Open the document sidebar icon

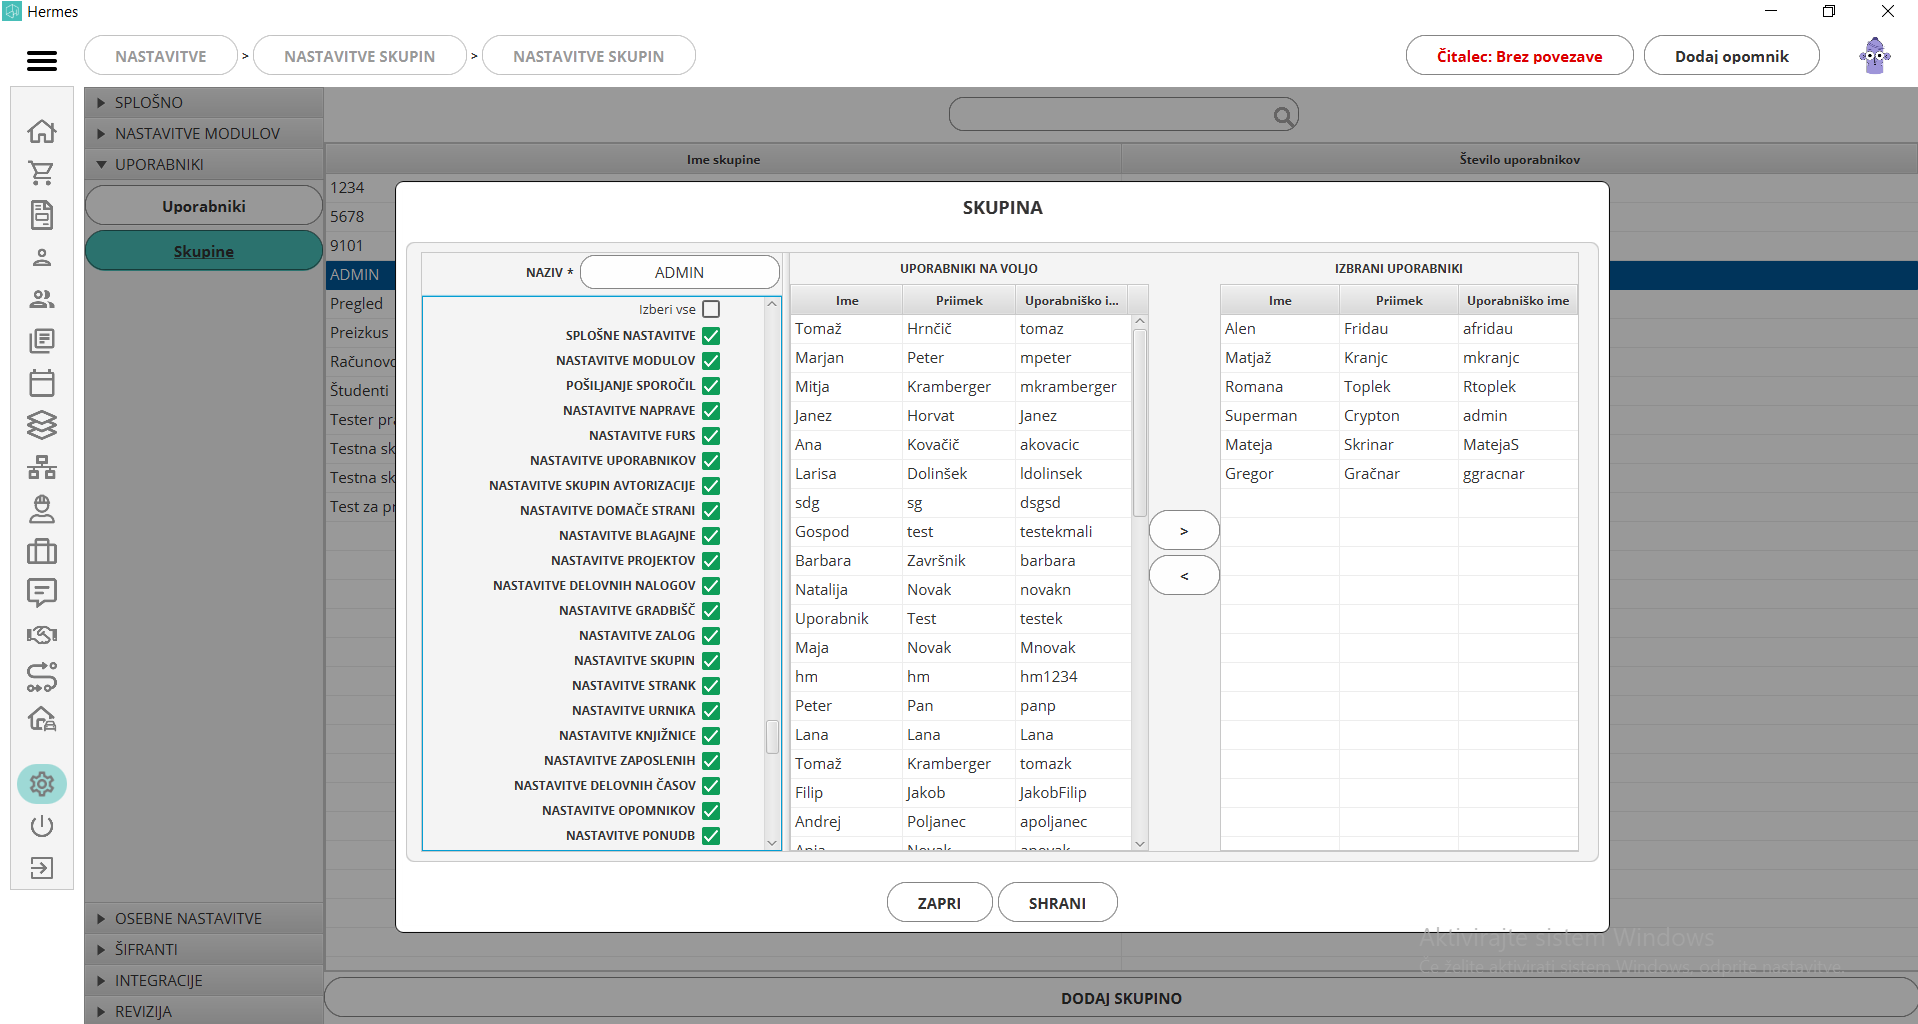point(42,215)
